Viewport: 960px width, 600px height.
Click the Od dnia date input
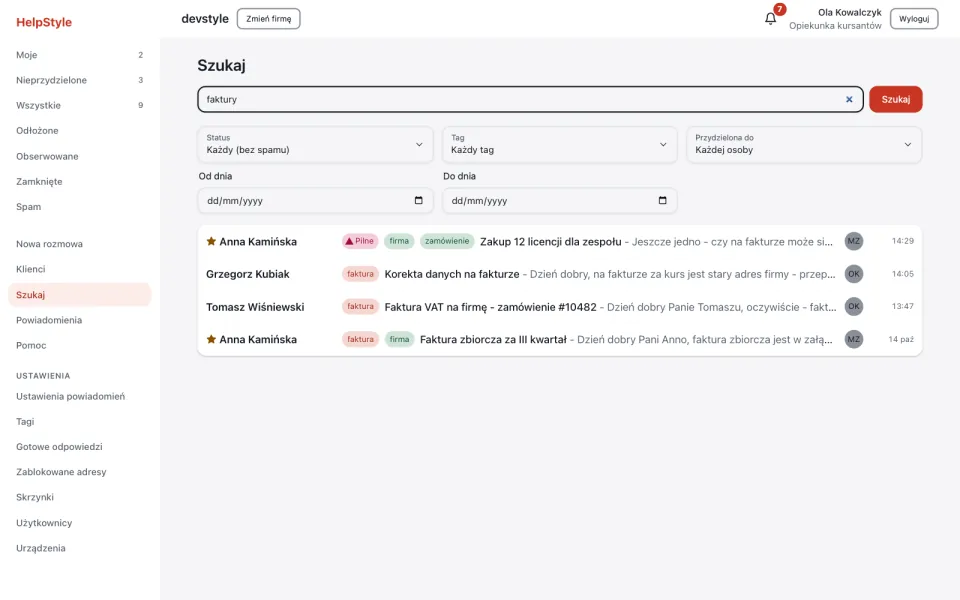tap(315, 200)
